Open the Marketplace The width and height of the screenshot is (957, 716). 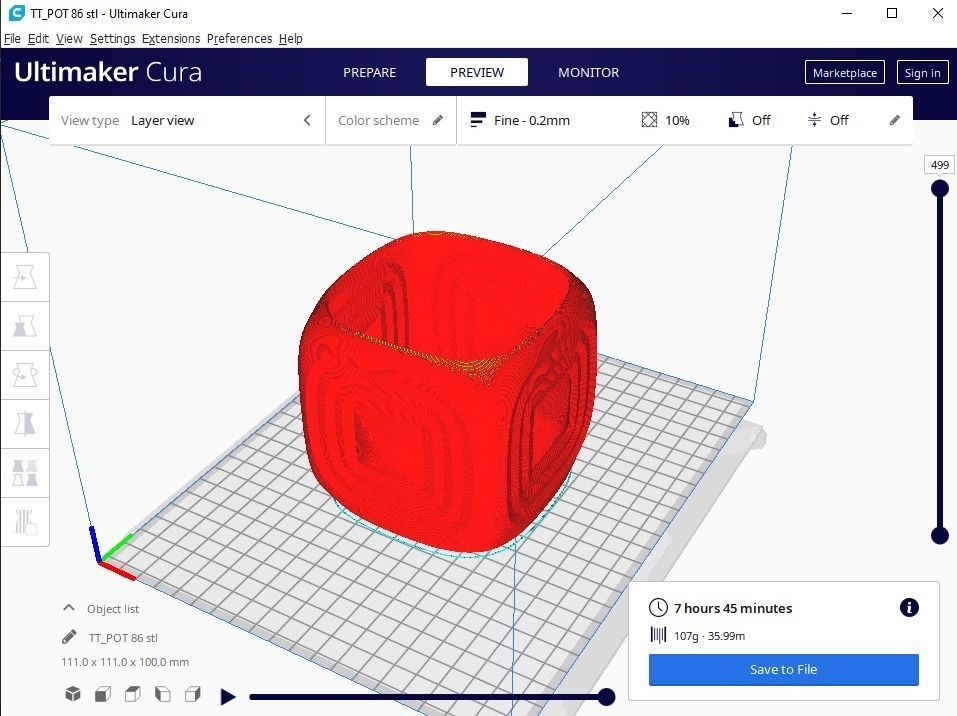[x=845, y=73]
